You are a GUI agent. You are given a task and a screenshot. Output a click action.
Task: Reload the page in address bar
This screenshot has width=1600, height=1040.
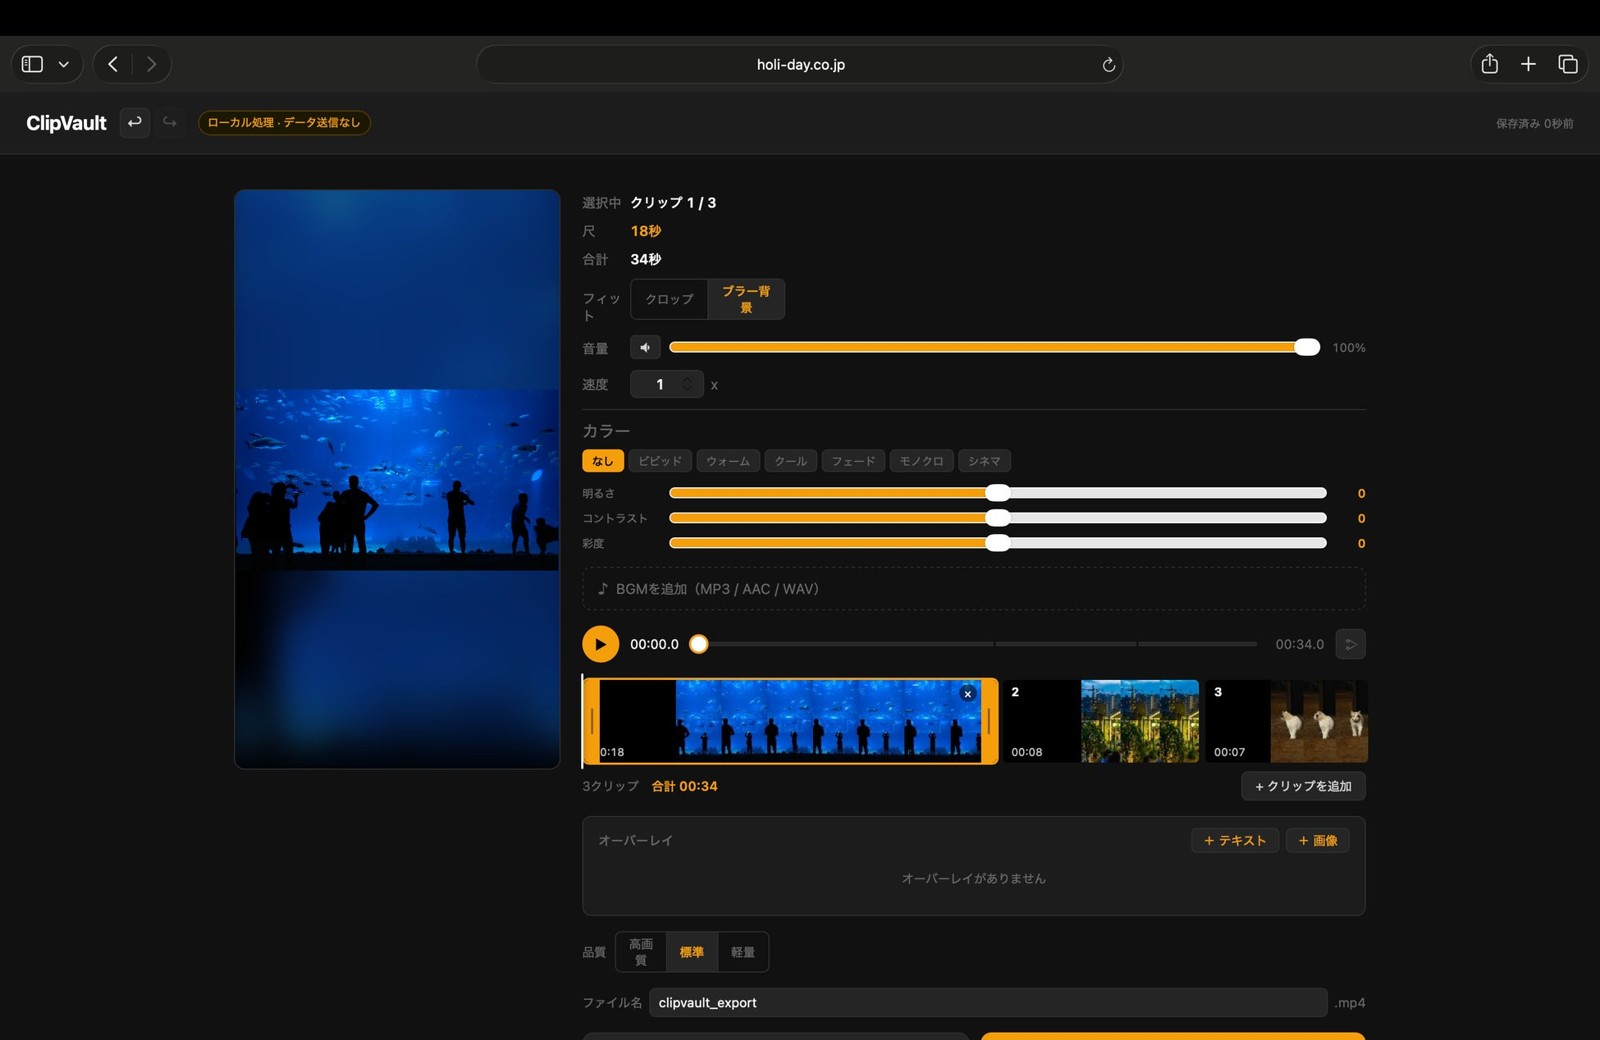point(1108,64)
